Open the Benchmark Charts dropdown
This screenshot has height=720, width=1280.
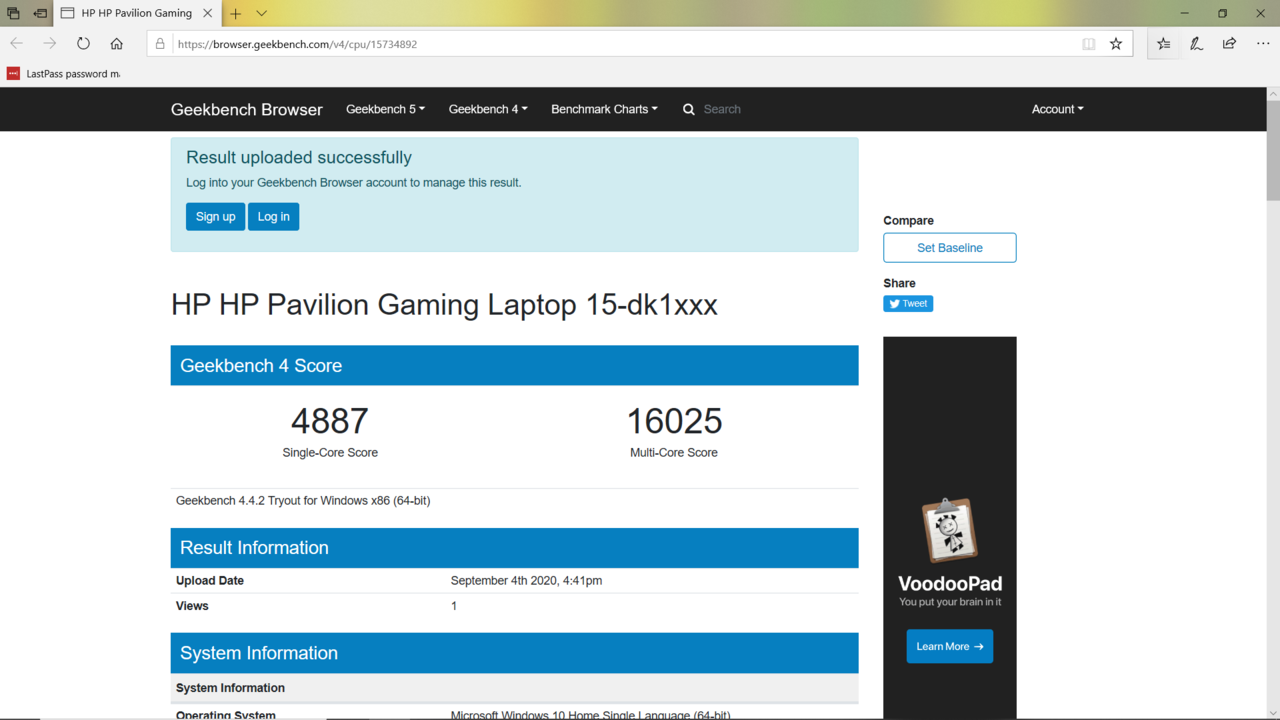(x=604, y=109)
